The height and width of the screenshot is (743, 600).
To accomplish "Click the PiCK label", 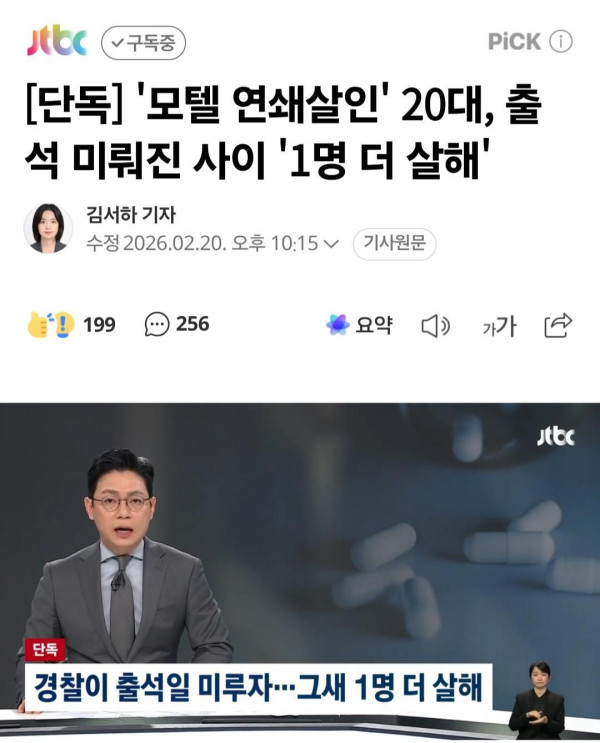I will [514, 41].
